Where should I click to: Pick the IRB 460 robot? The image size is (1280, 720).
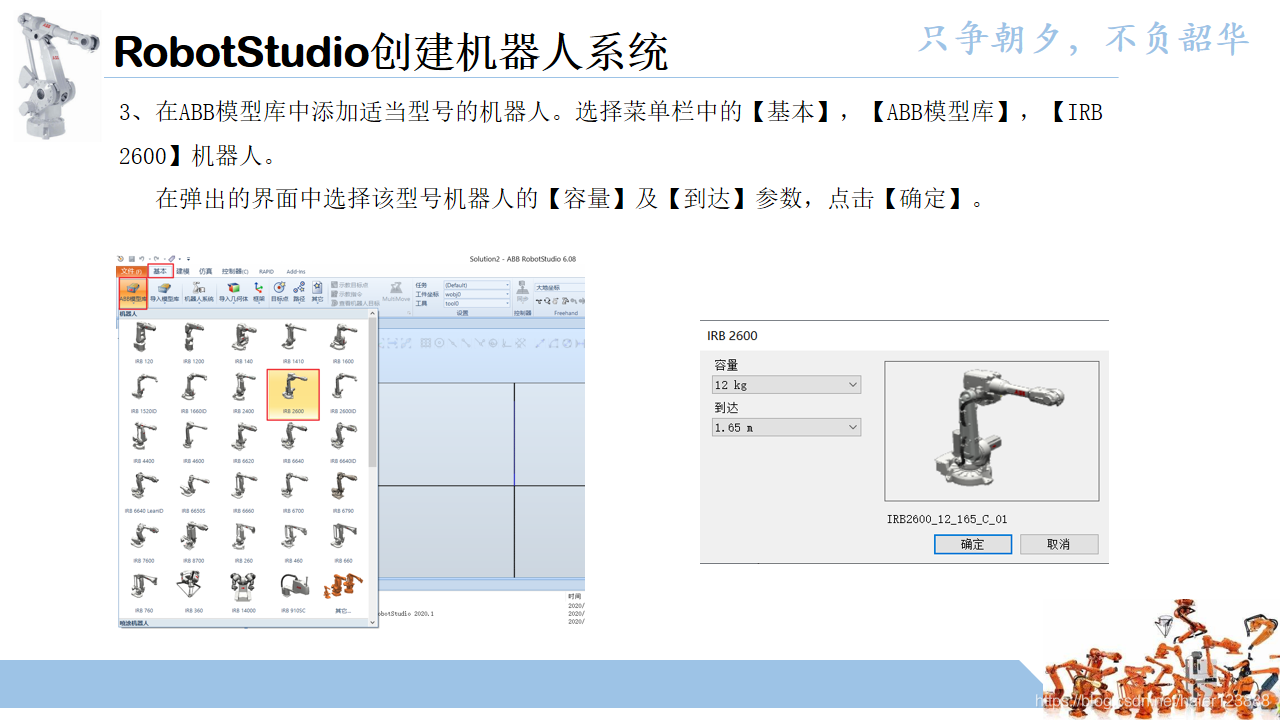293,543
